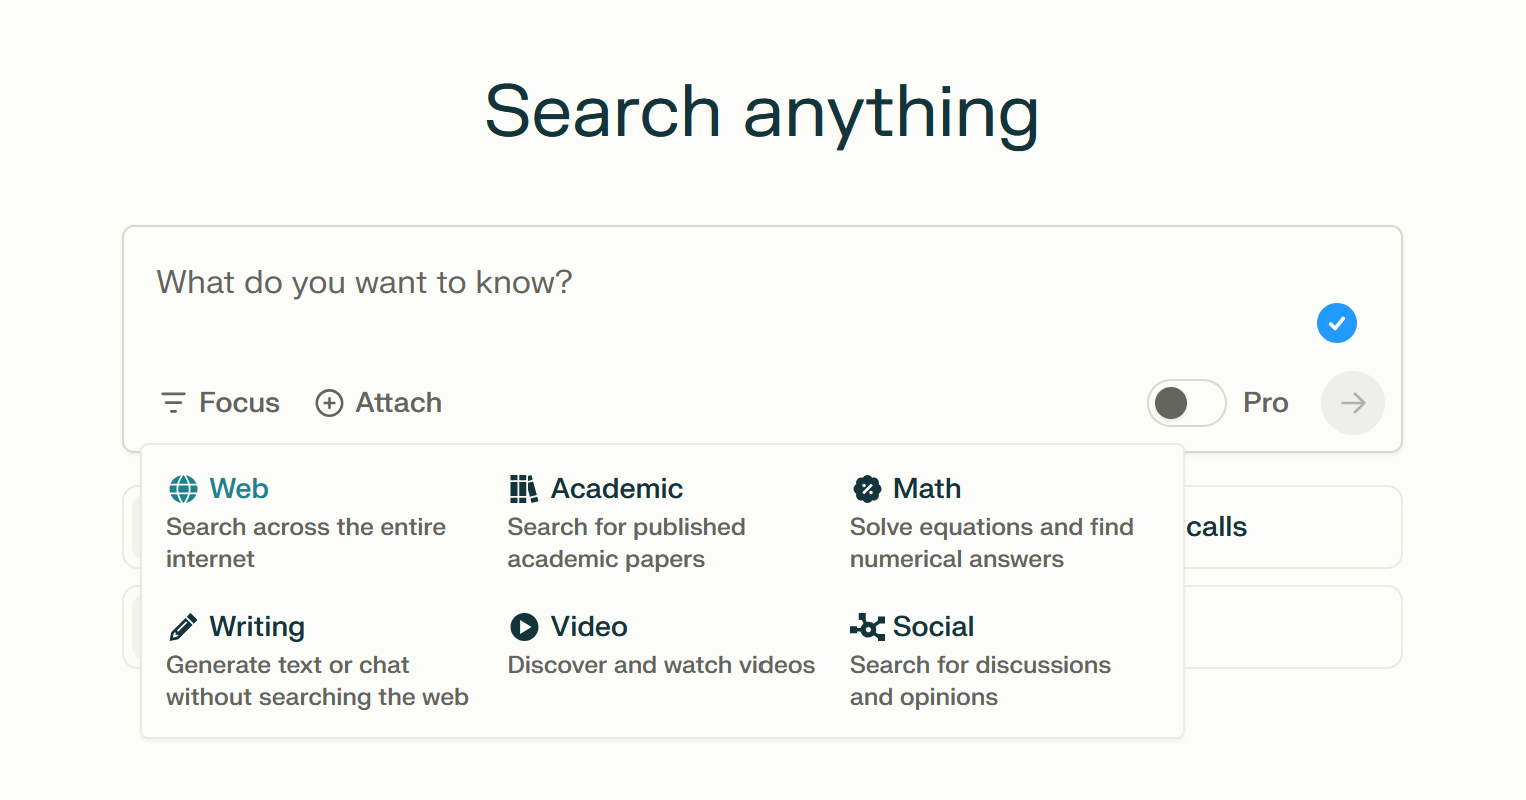Click the Math badge icon
The height and width of the screenshot is (800, 1526).
tap(866, 489)
